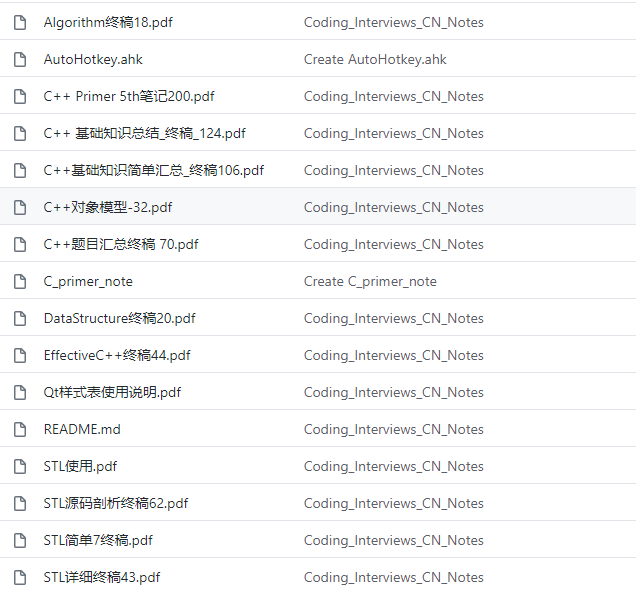Open commit message in Algorithm终稿18.pdf row
The image size is (636, 590).
click(x=394, y=22)
